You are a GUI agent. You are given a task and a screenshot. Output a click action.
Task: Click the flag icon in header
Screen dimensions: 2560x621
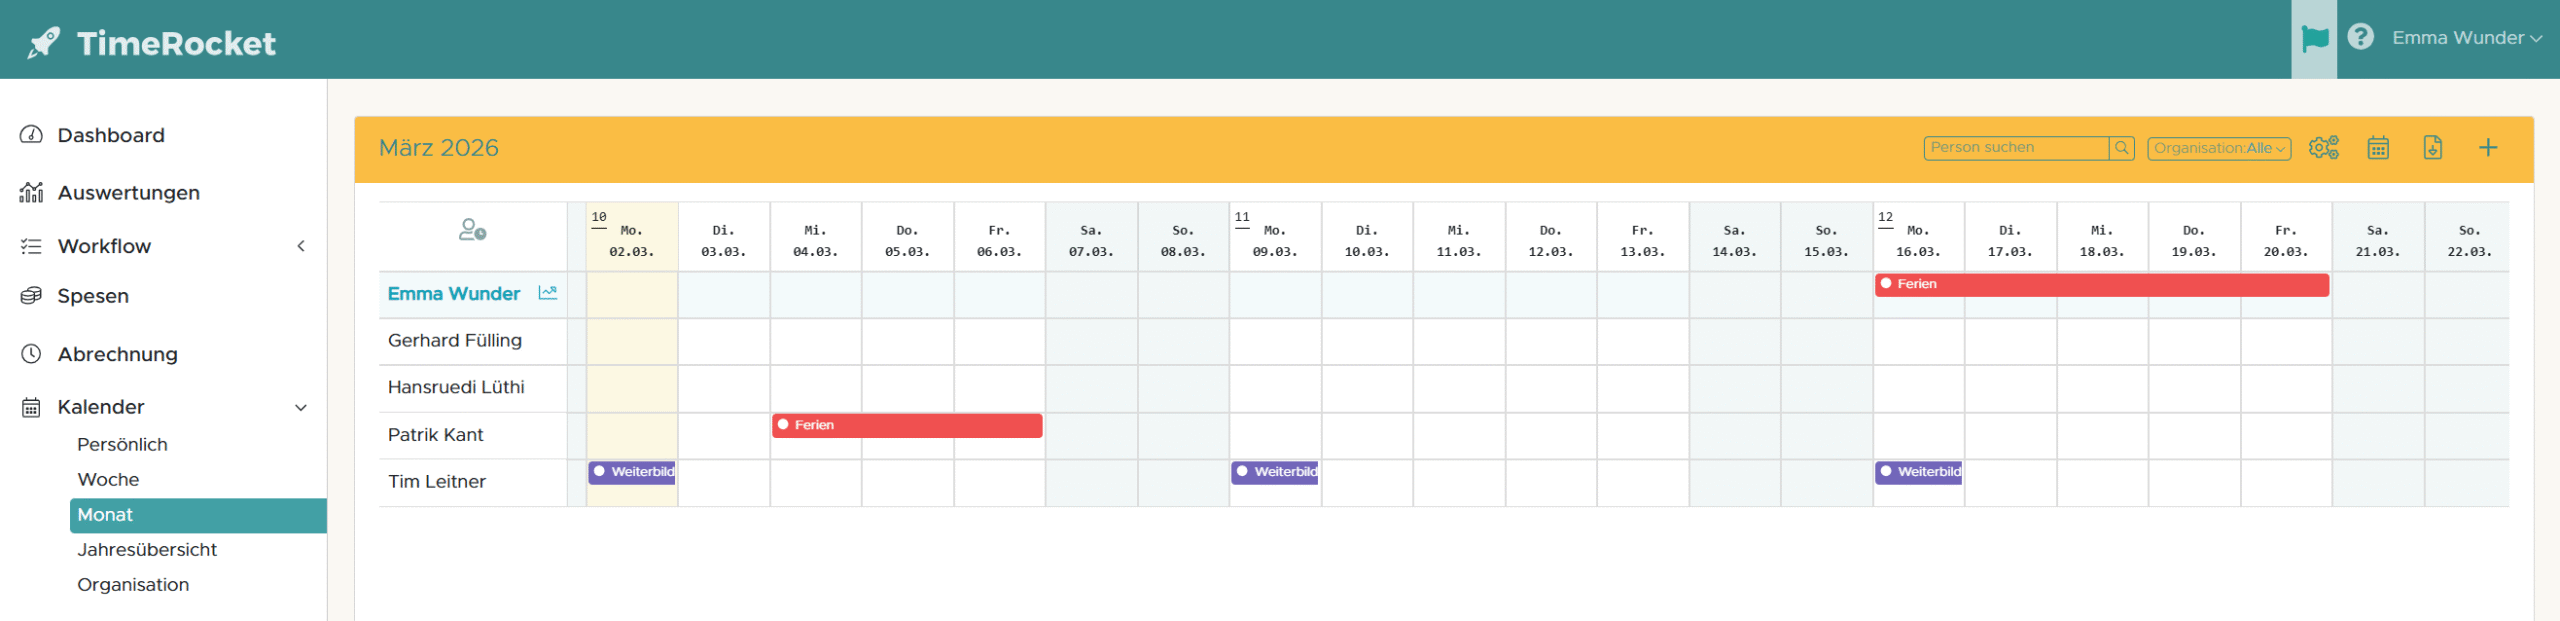2314,39
